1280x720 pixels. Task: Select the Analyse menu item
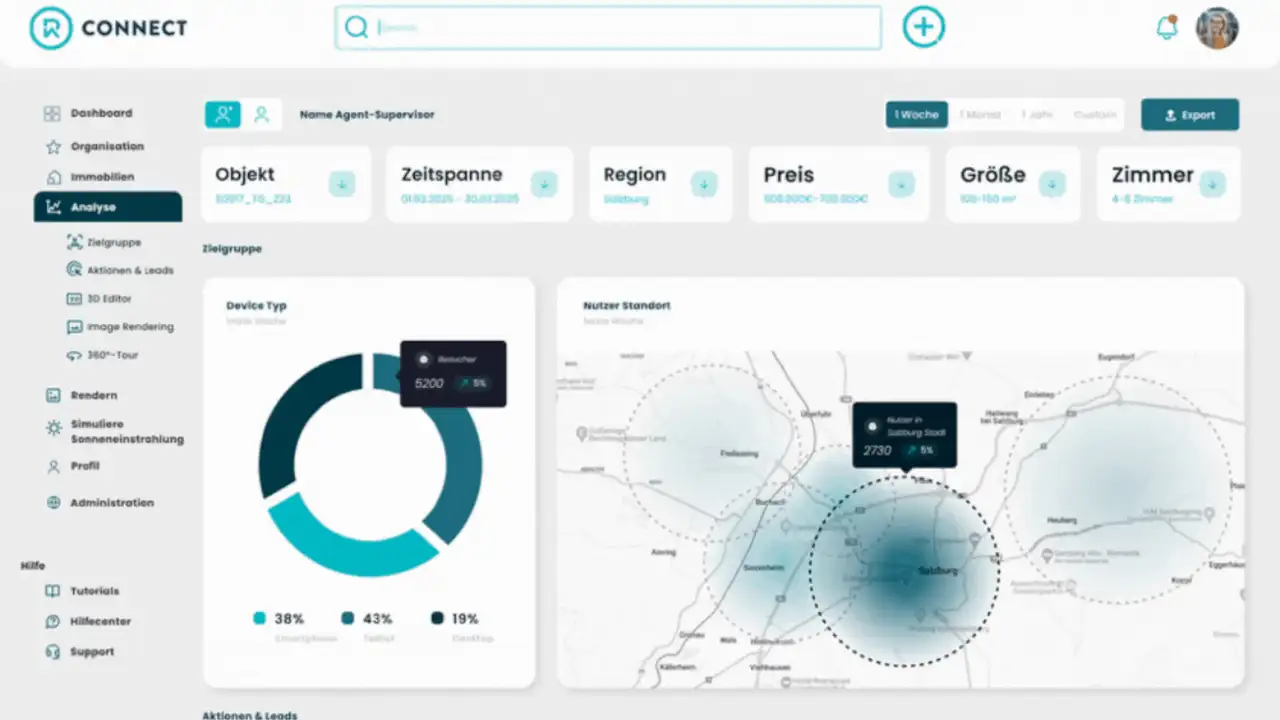tap(108, 207)
